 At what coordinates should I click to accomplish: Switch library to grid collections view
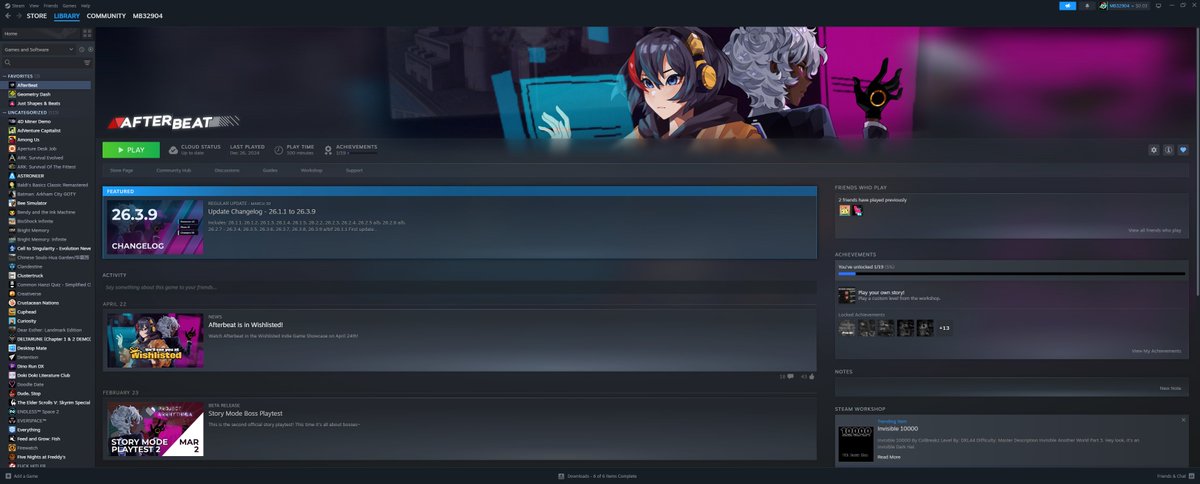pos(87,34)
